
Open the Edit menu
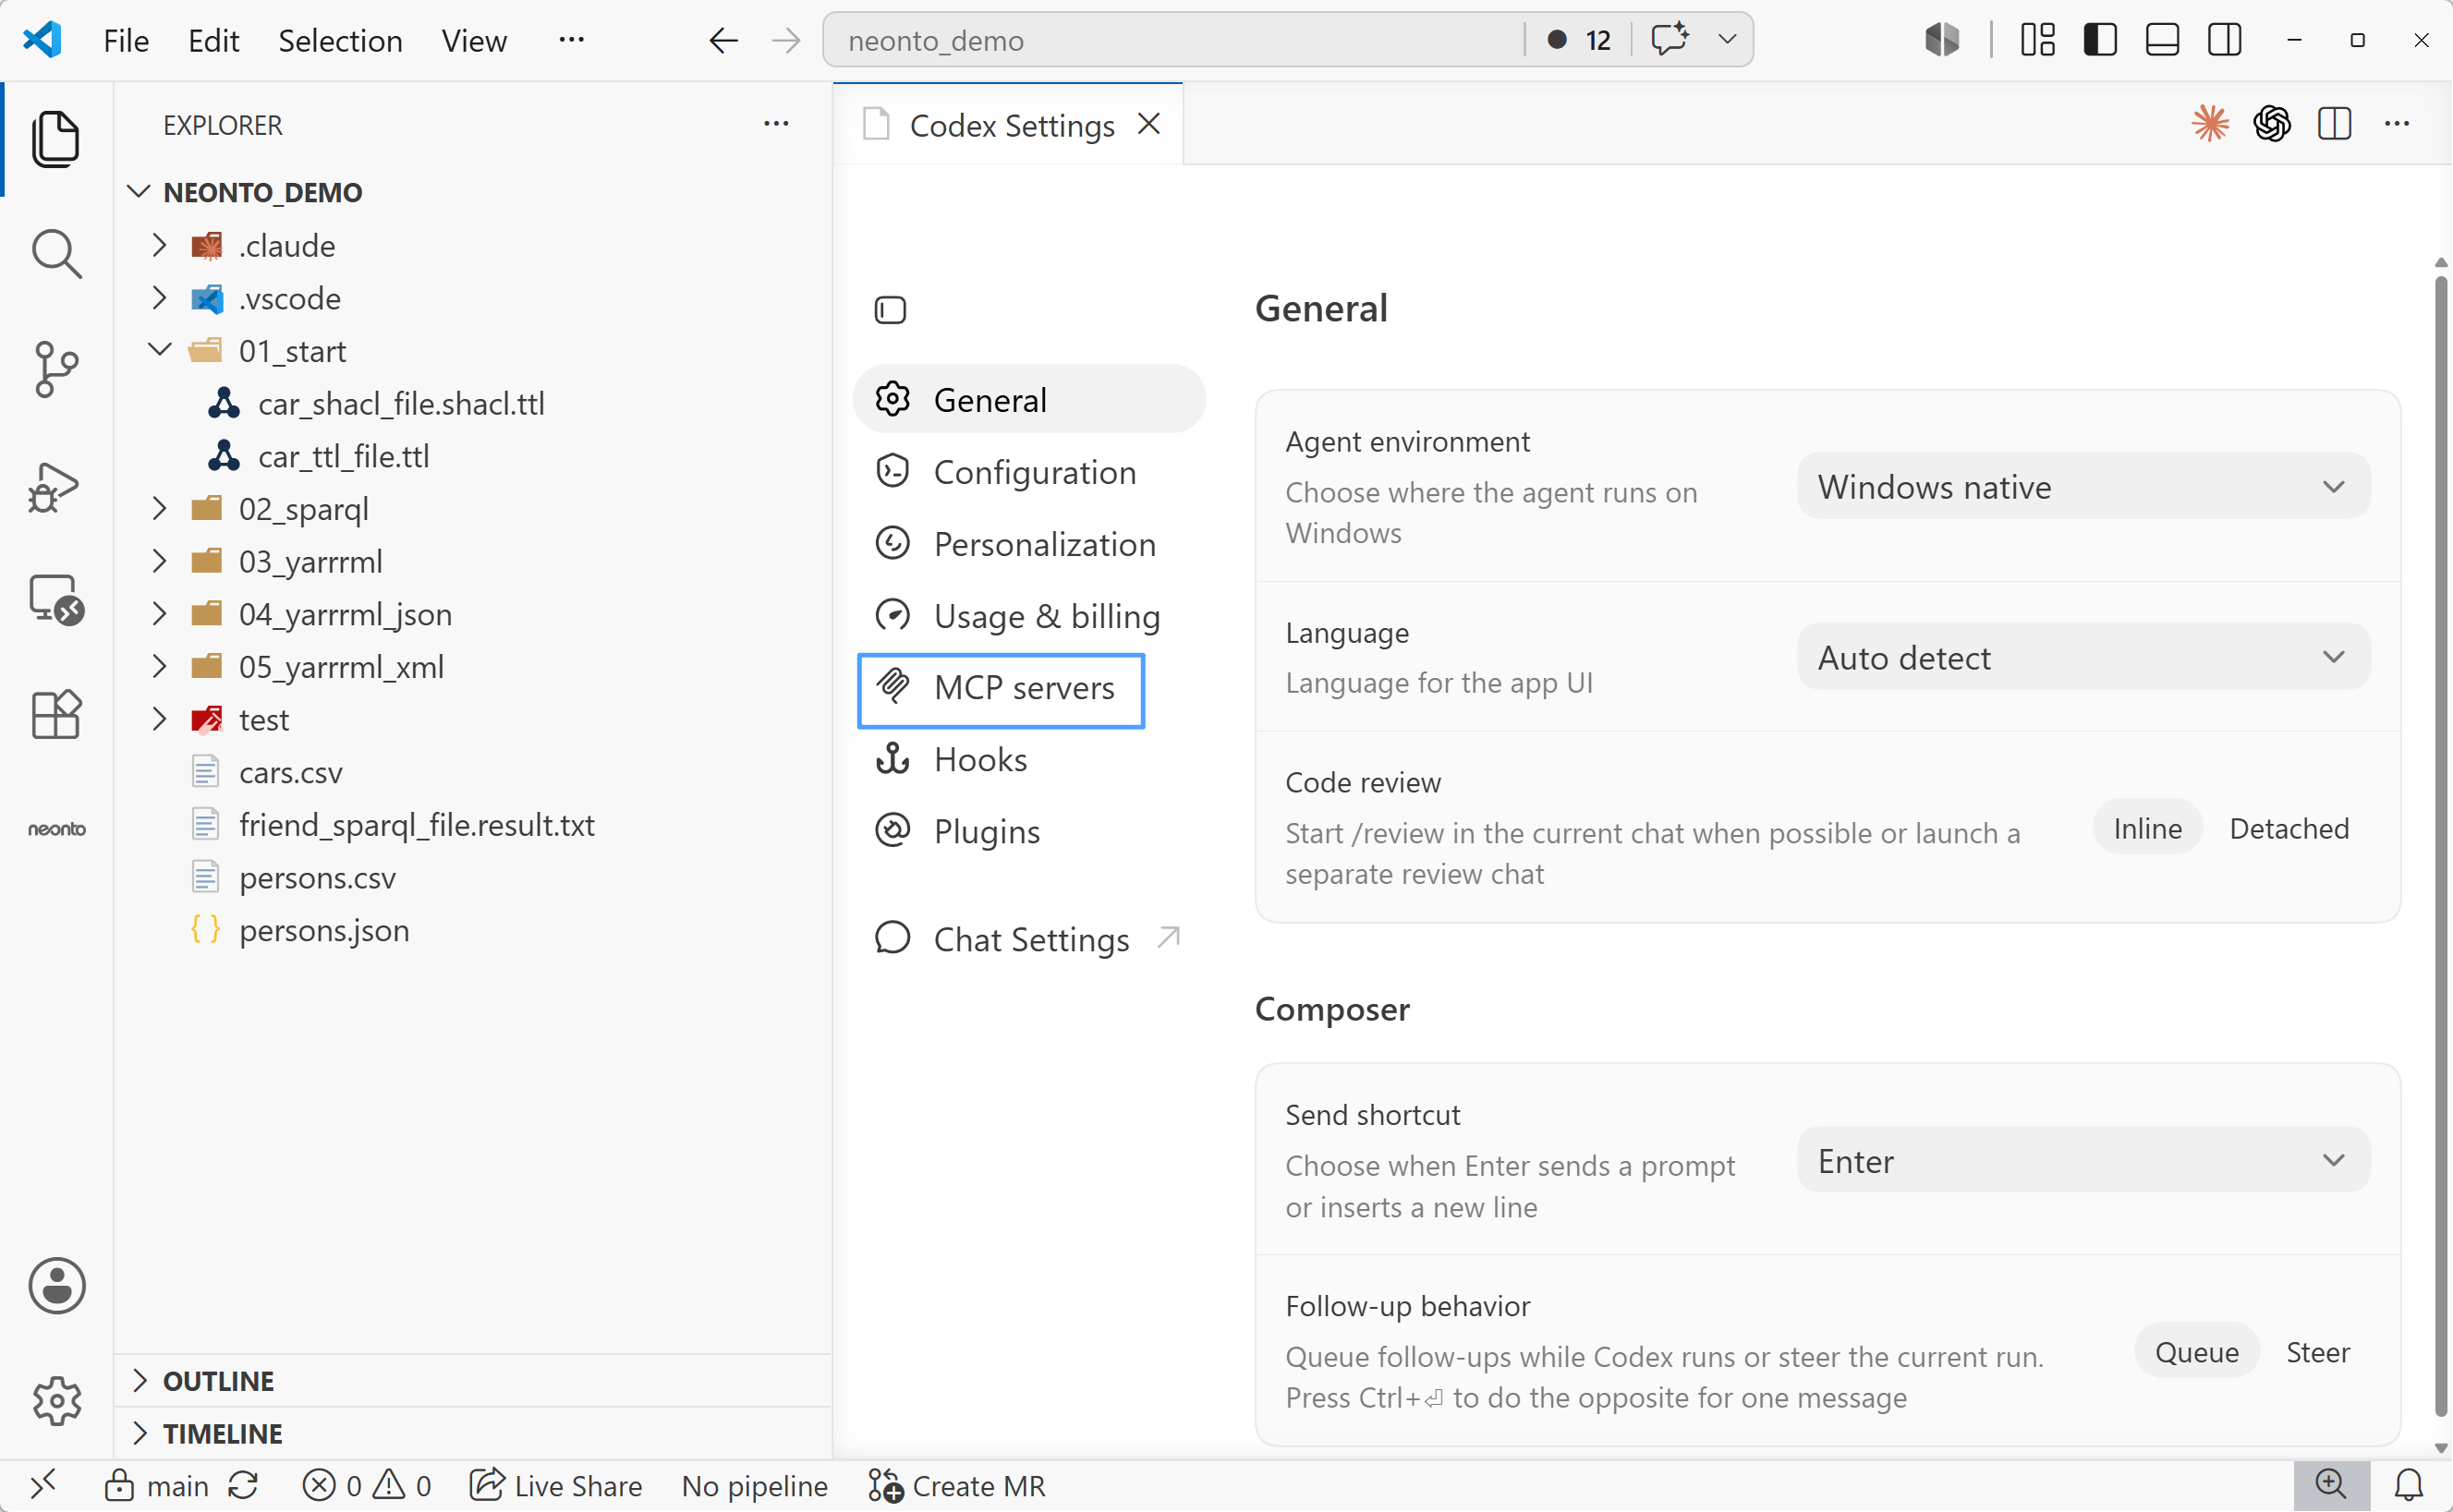[x=213, y=40]
